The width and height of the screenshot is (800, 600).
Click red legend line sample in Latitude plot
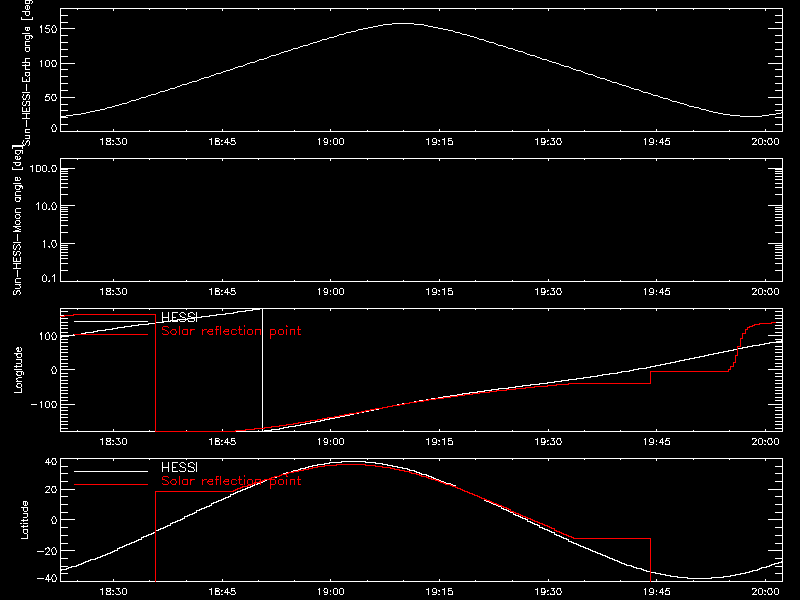point(111,484)
